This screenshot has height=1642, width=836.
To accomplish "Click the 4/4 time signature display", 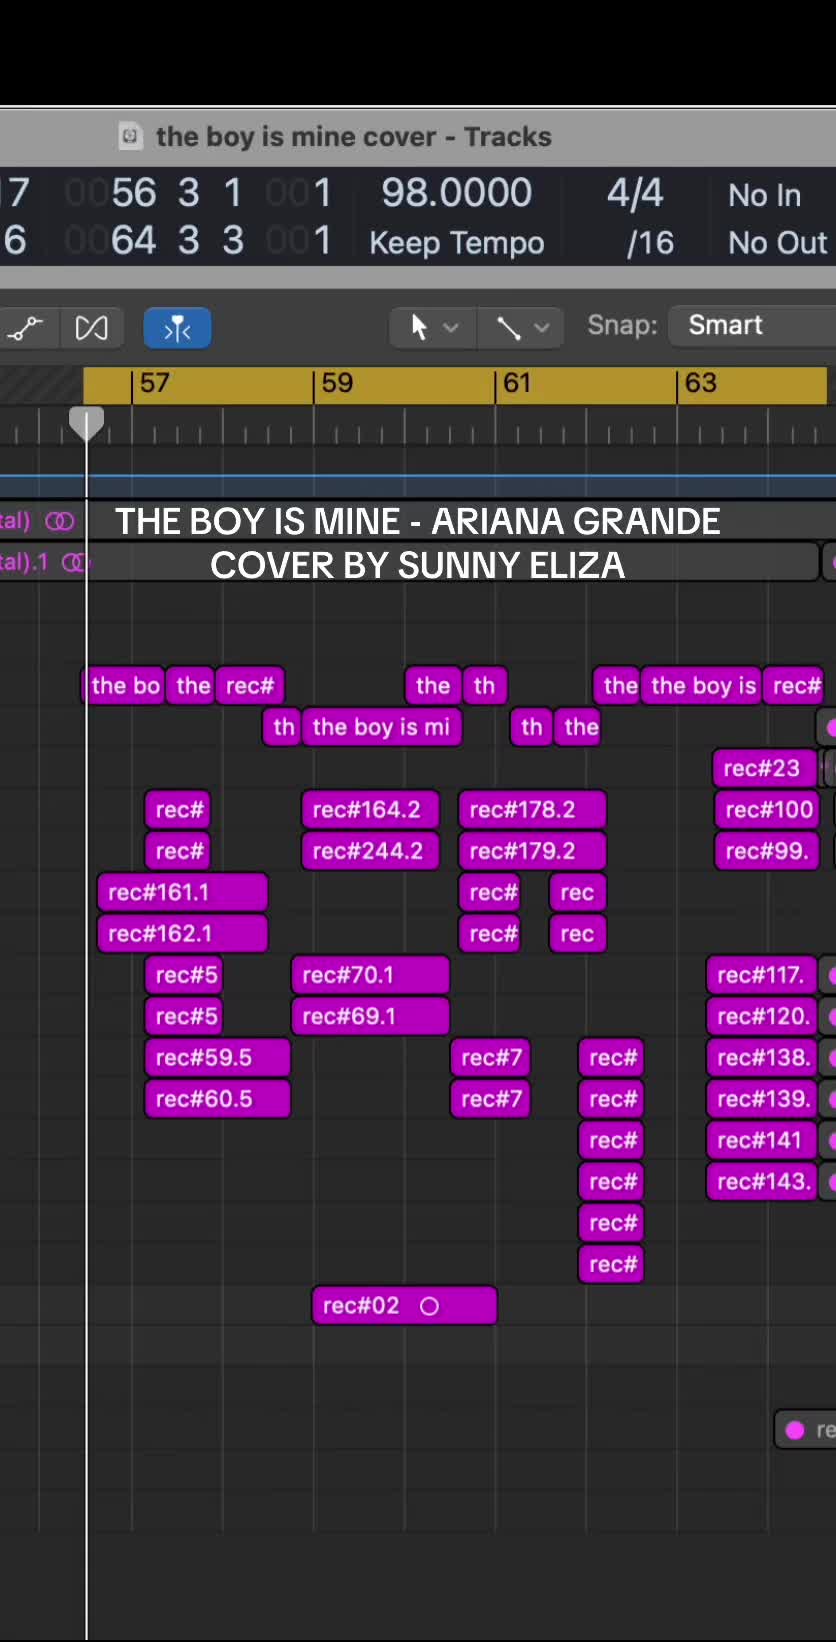I will pos(635,192).
